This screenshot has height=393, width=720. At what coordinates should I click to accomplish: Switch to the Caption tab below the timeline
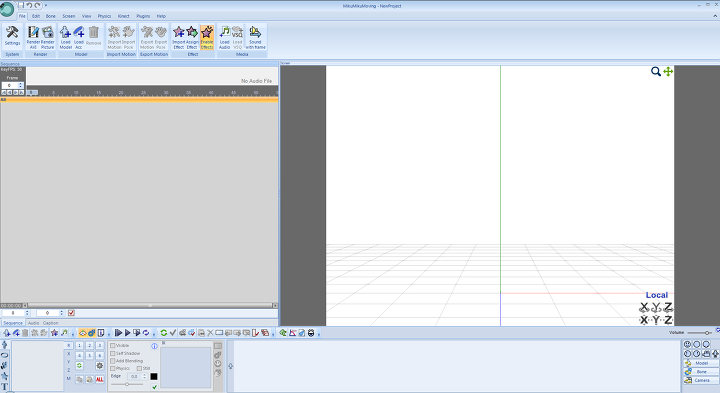(x=51, y=323)
